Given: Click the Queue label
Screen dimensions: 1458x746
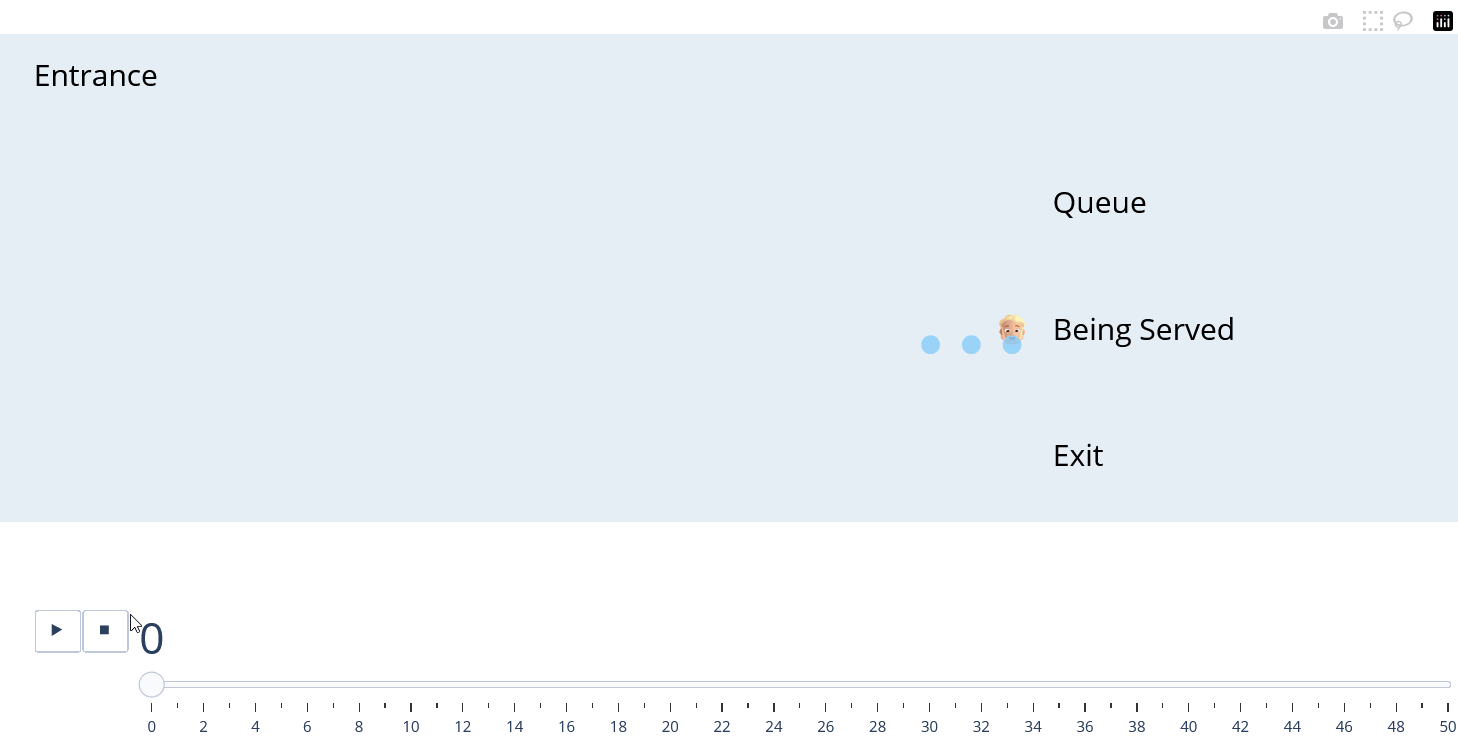Looking at the screenshot, I should coord(1099,202).
